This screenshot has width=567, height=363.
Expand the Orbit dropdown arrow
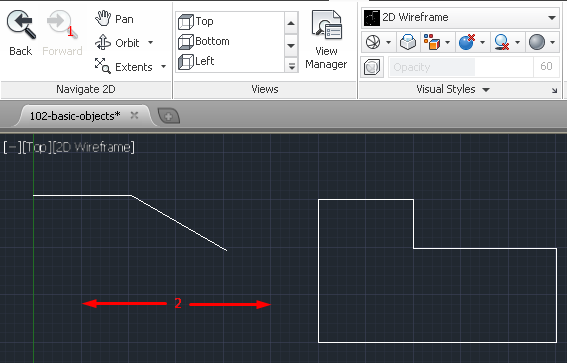[x=150, y=43]
